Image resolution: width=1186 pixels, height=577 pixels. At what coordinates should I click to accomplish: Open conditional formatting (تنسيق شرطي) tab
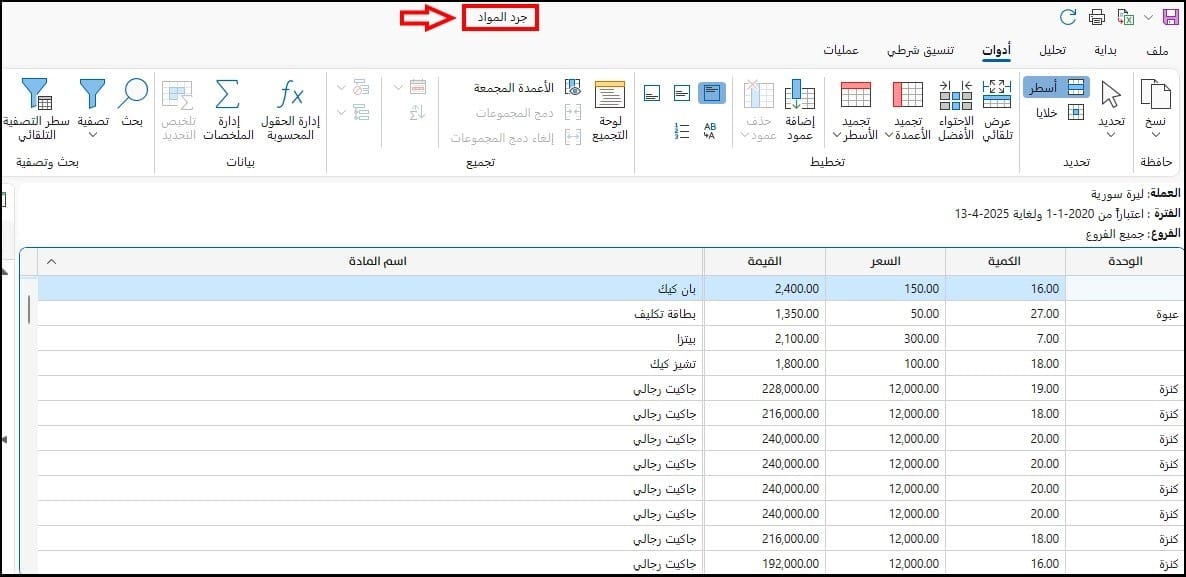pos(920,50)
